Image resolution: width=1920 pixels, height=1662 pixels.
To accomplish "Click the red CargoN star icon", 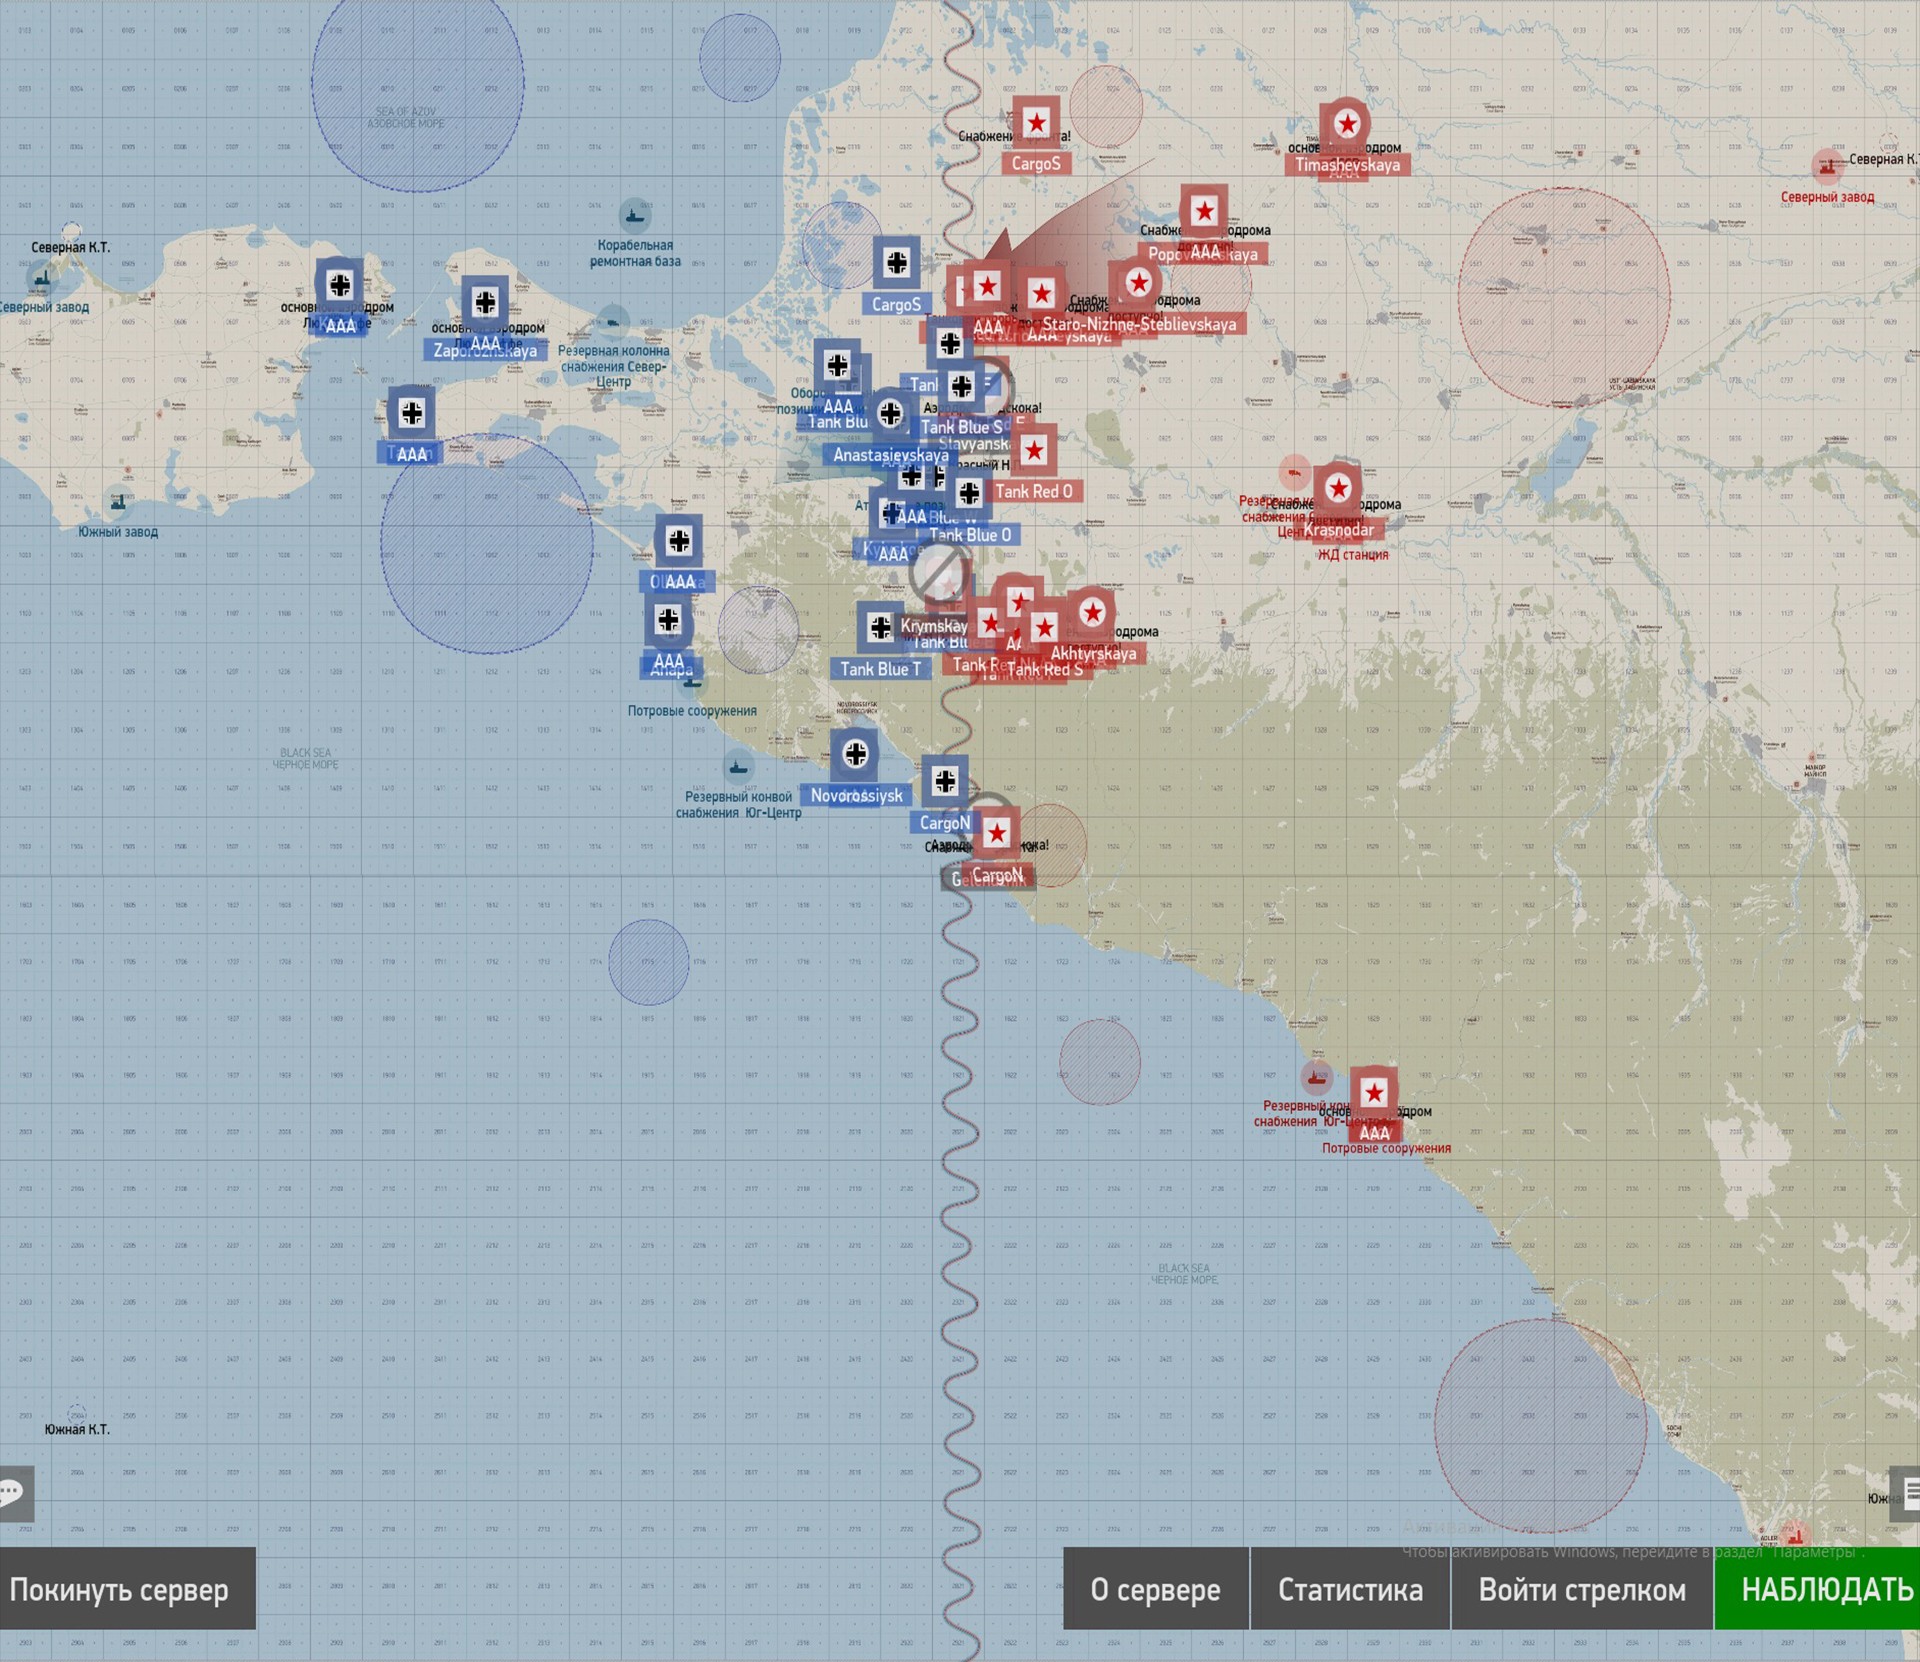I will (996, 833).
